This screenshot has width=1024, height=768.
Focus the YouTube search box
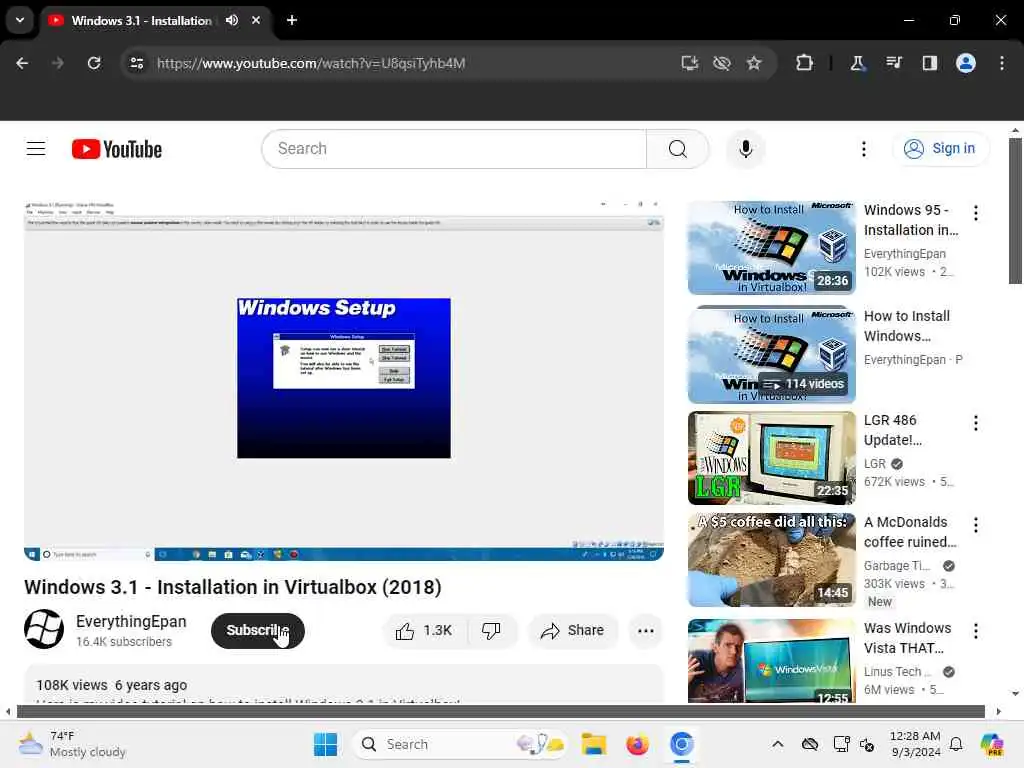pos(455,149)
